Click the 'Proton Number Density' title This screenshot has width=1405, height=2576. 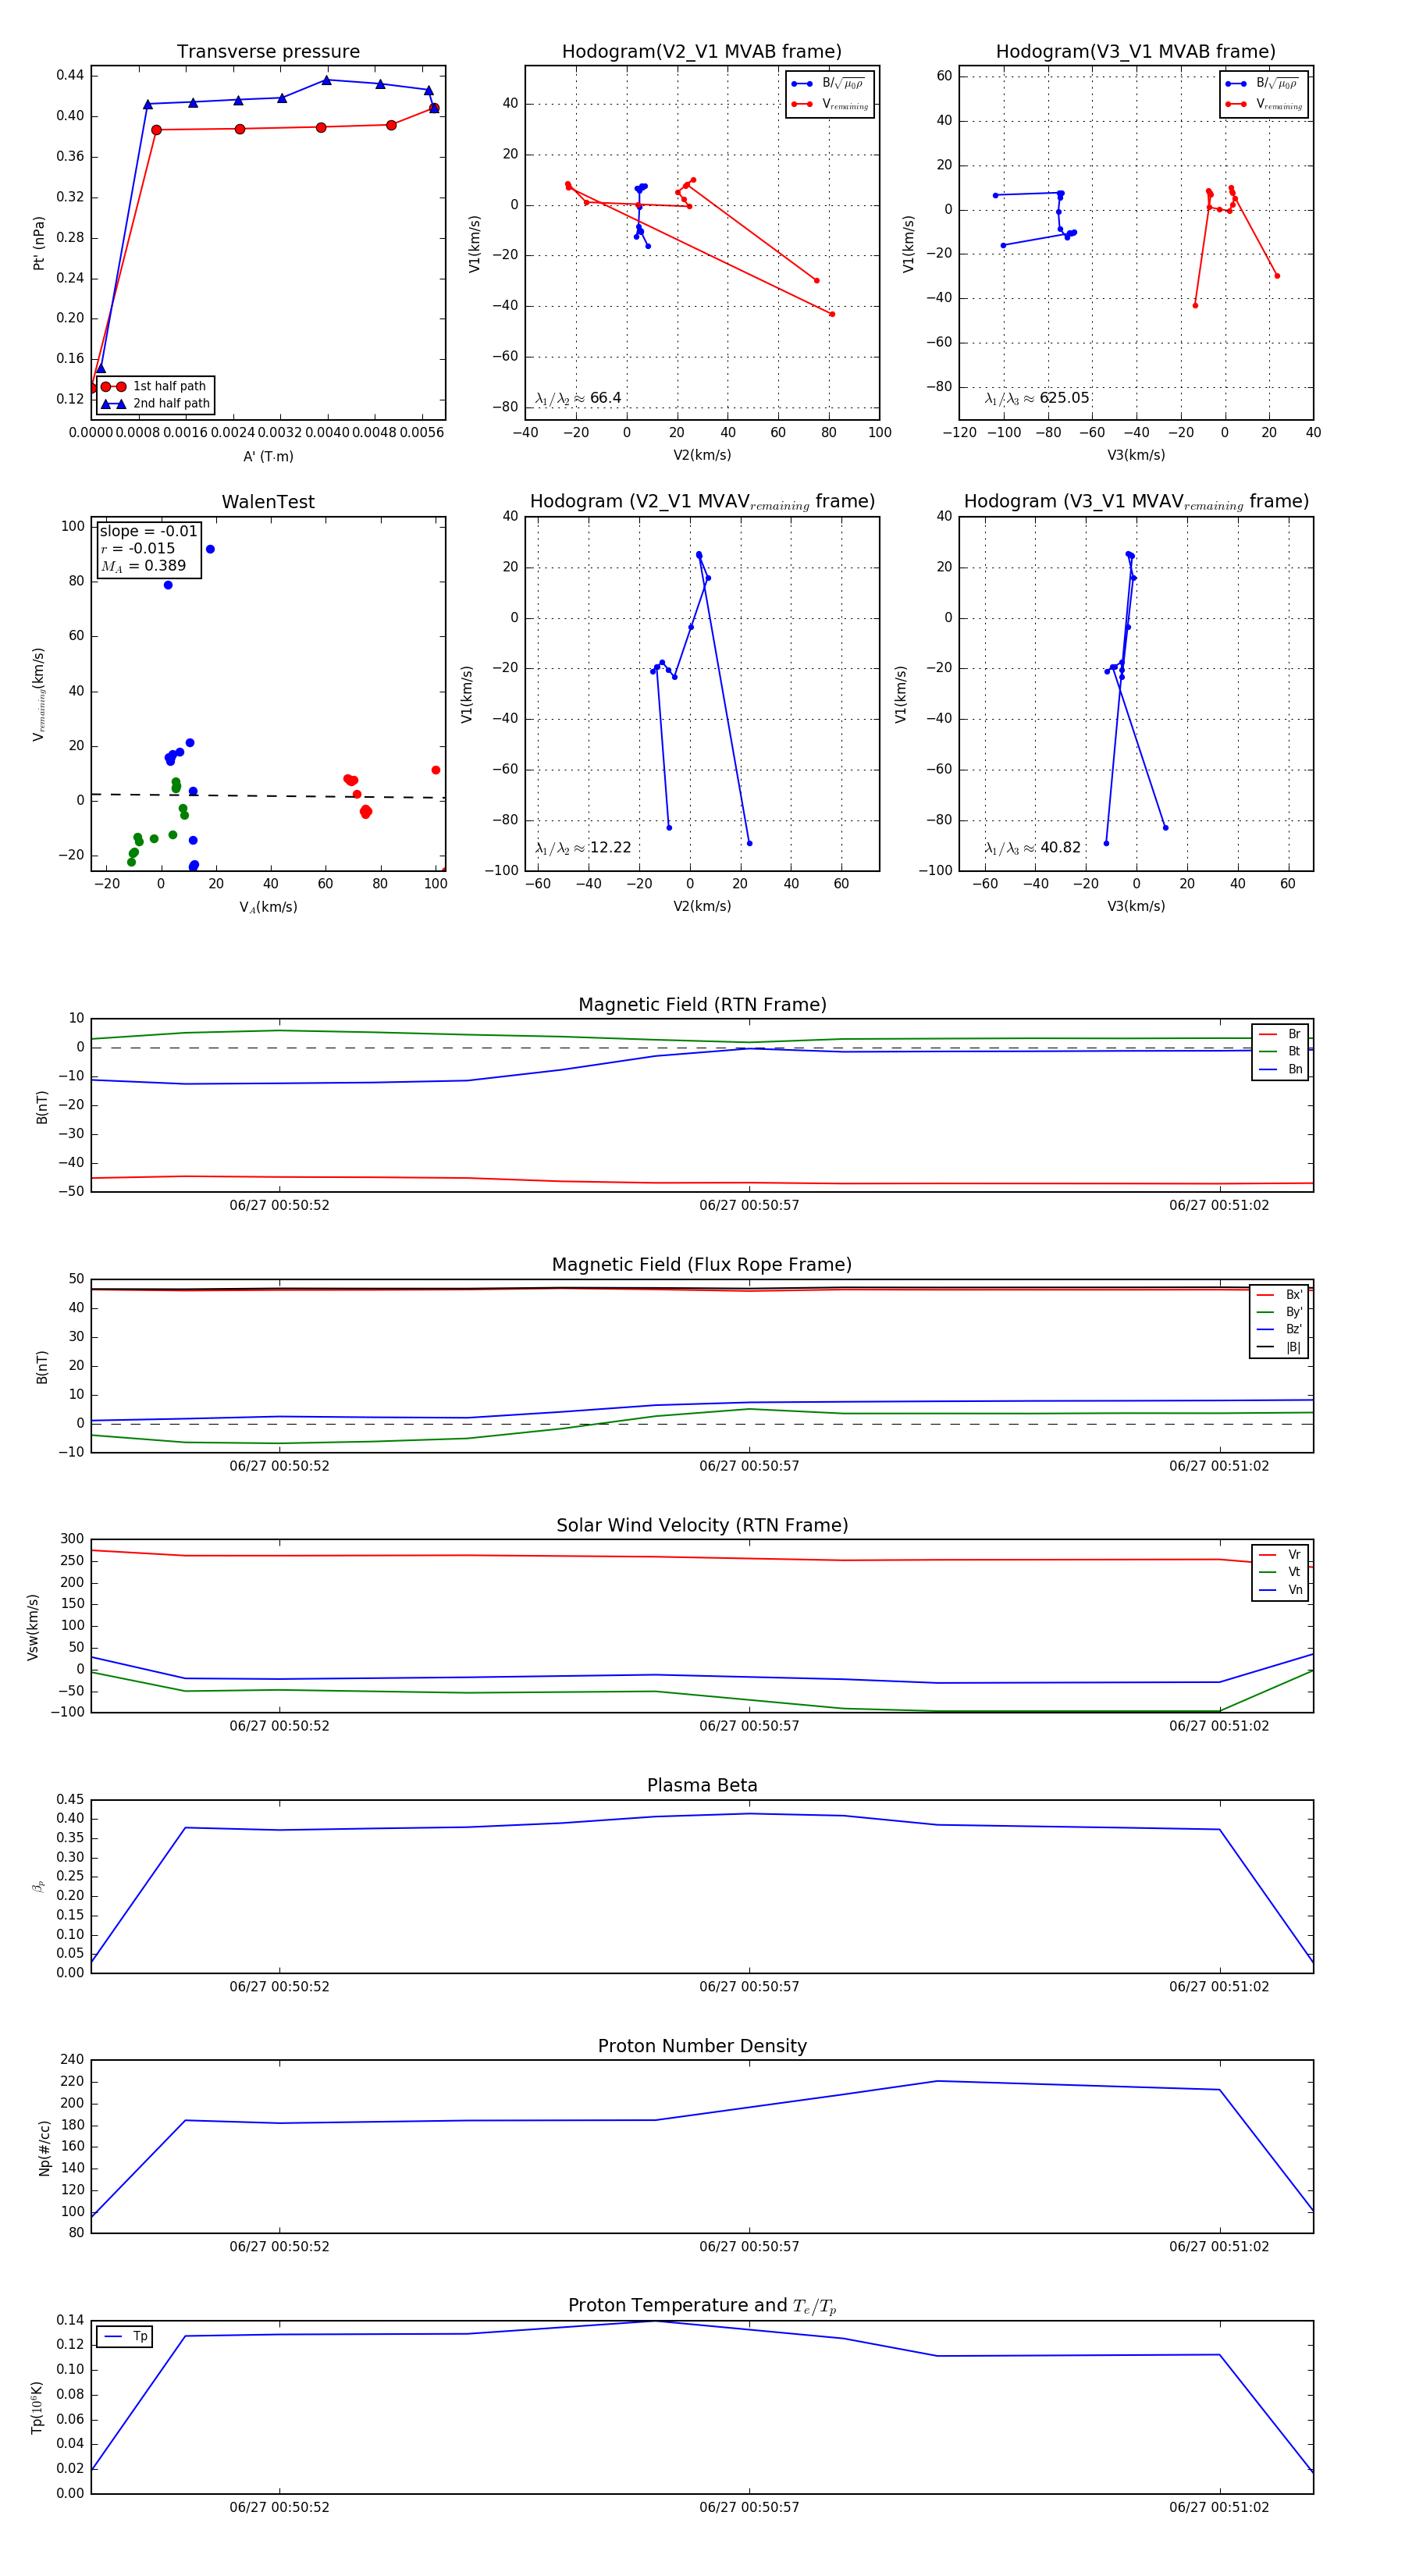[x=702, y=2046]
